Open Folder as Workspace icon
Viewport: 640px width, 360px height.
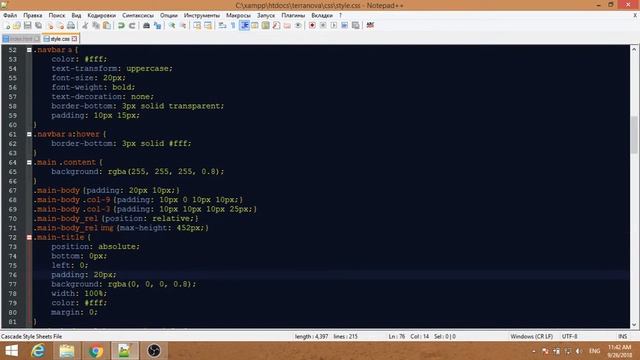click(x=287, y=26)
